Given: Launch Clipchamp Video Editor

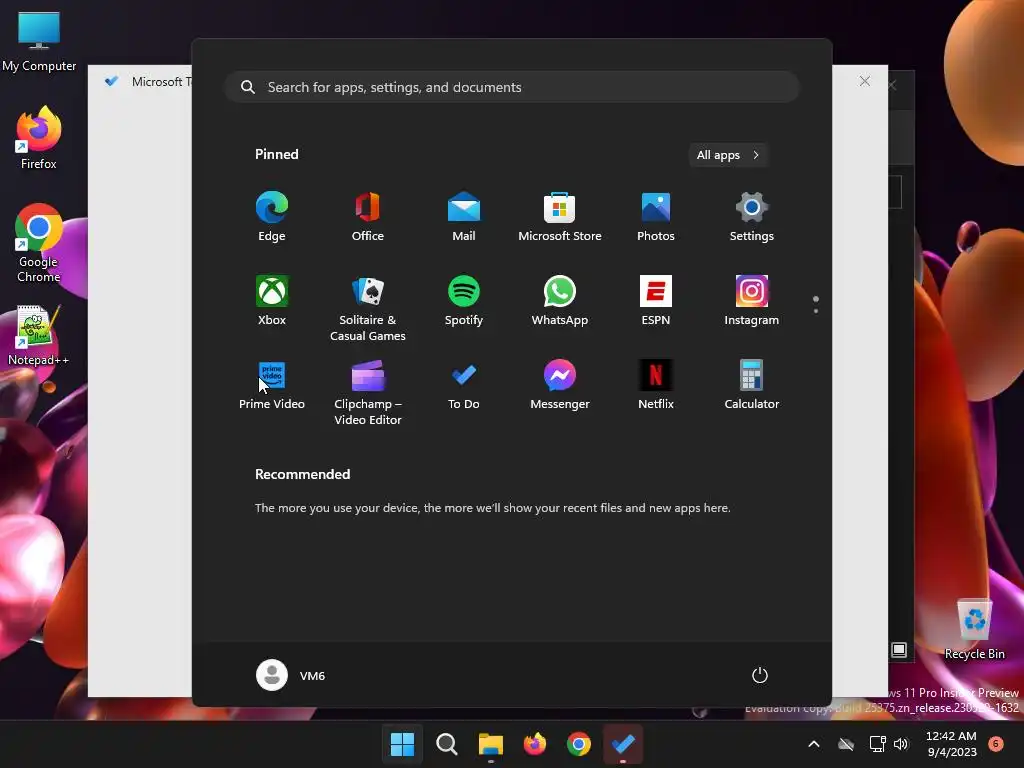Looking at the screenshot, I should click(x=368, y=392).
